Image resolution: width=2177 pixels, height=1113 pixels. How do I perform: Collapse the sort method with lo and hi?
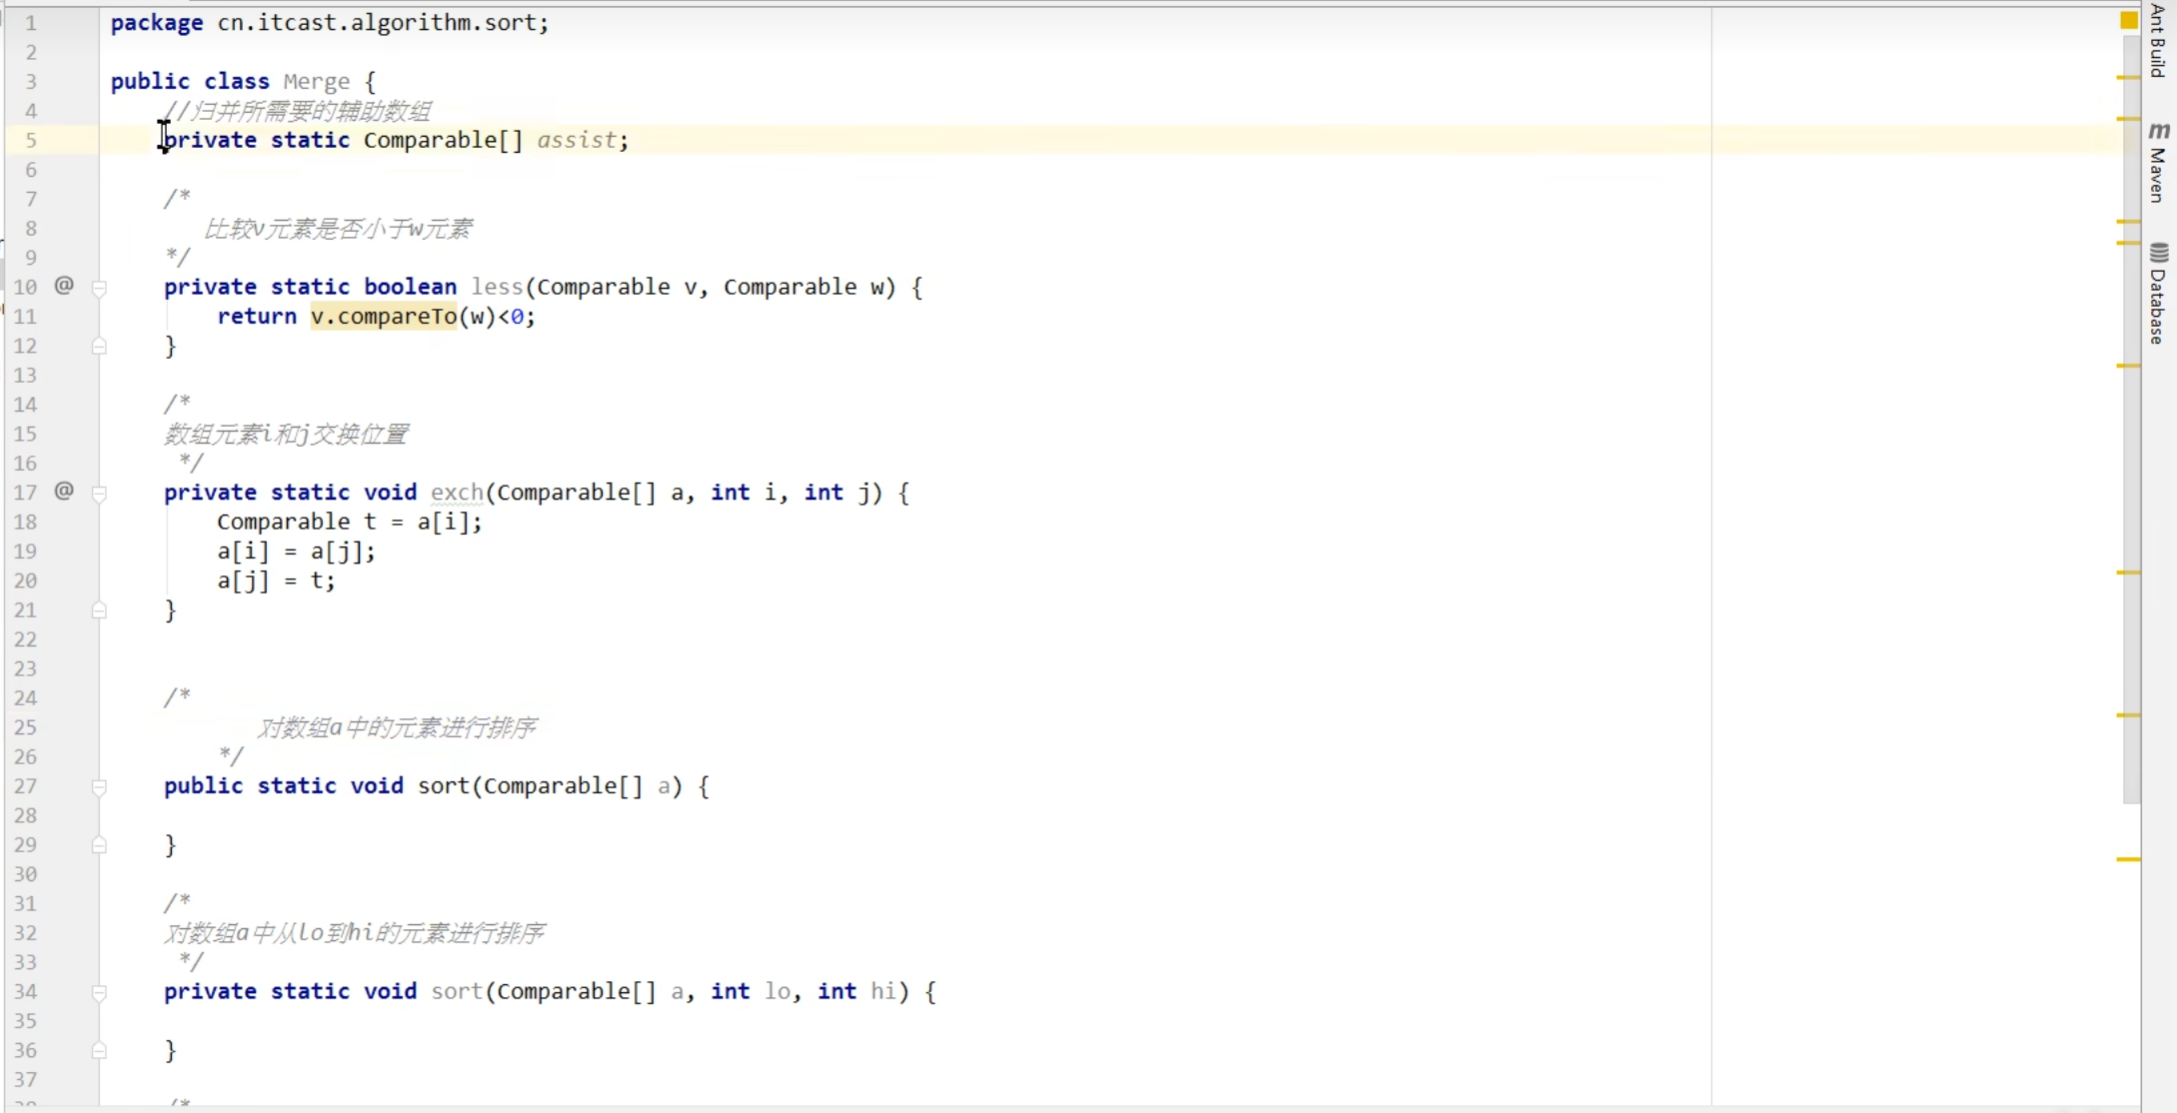[100, 992]
